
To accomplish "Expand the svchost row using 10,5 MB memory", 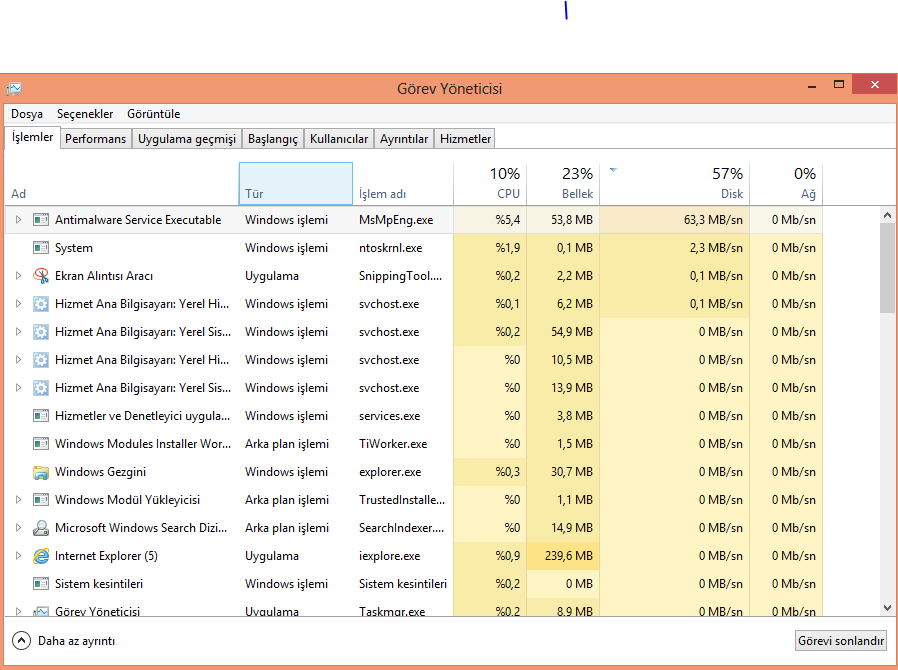I will click(18, 360).
